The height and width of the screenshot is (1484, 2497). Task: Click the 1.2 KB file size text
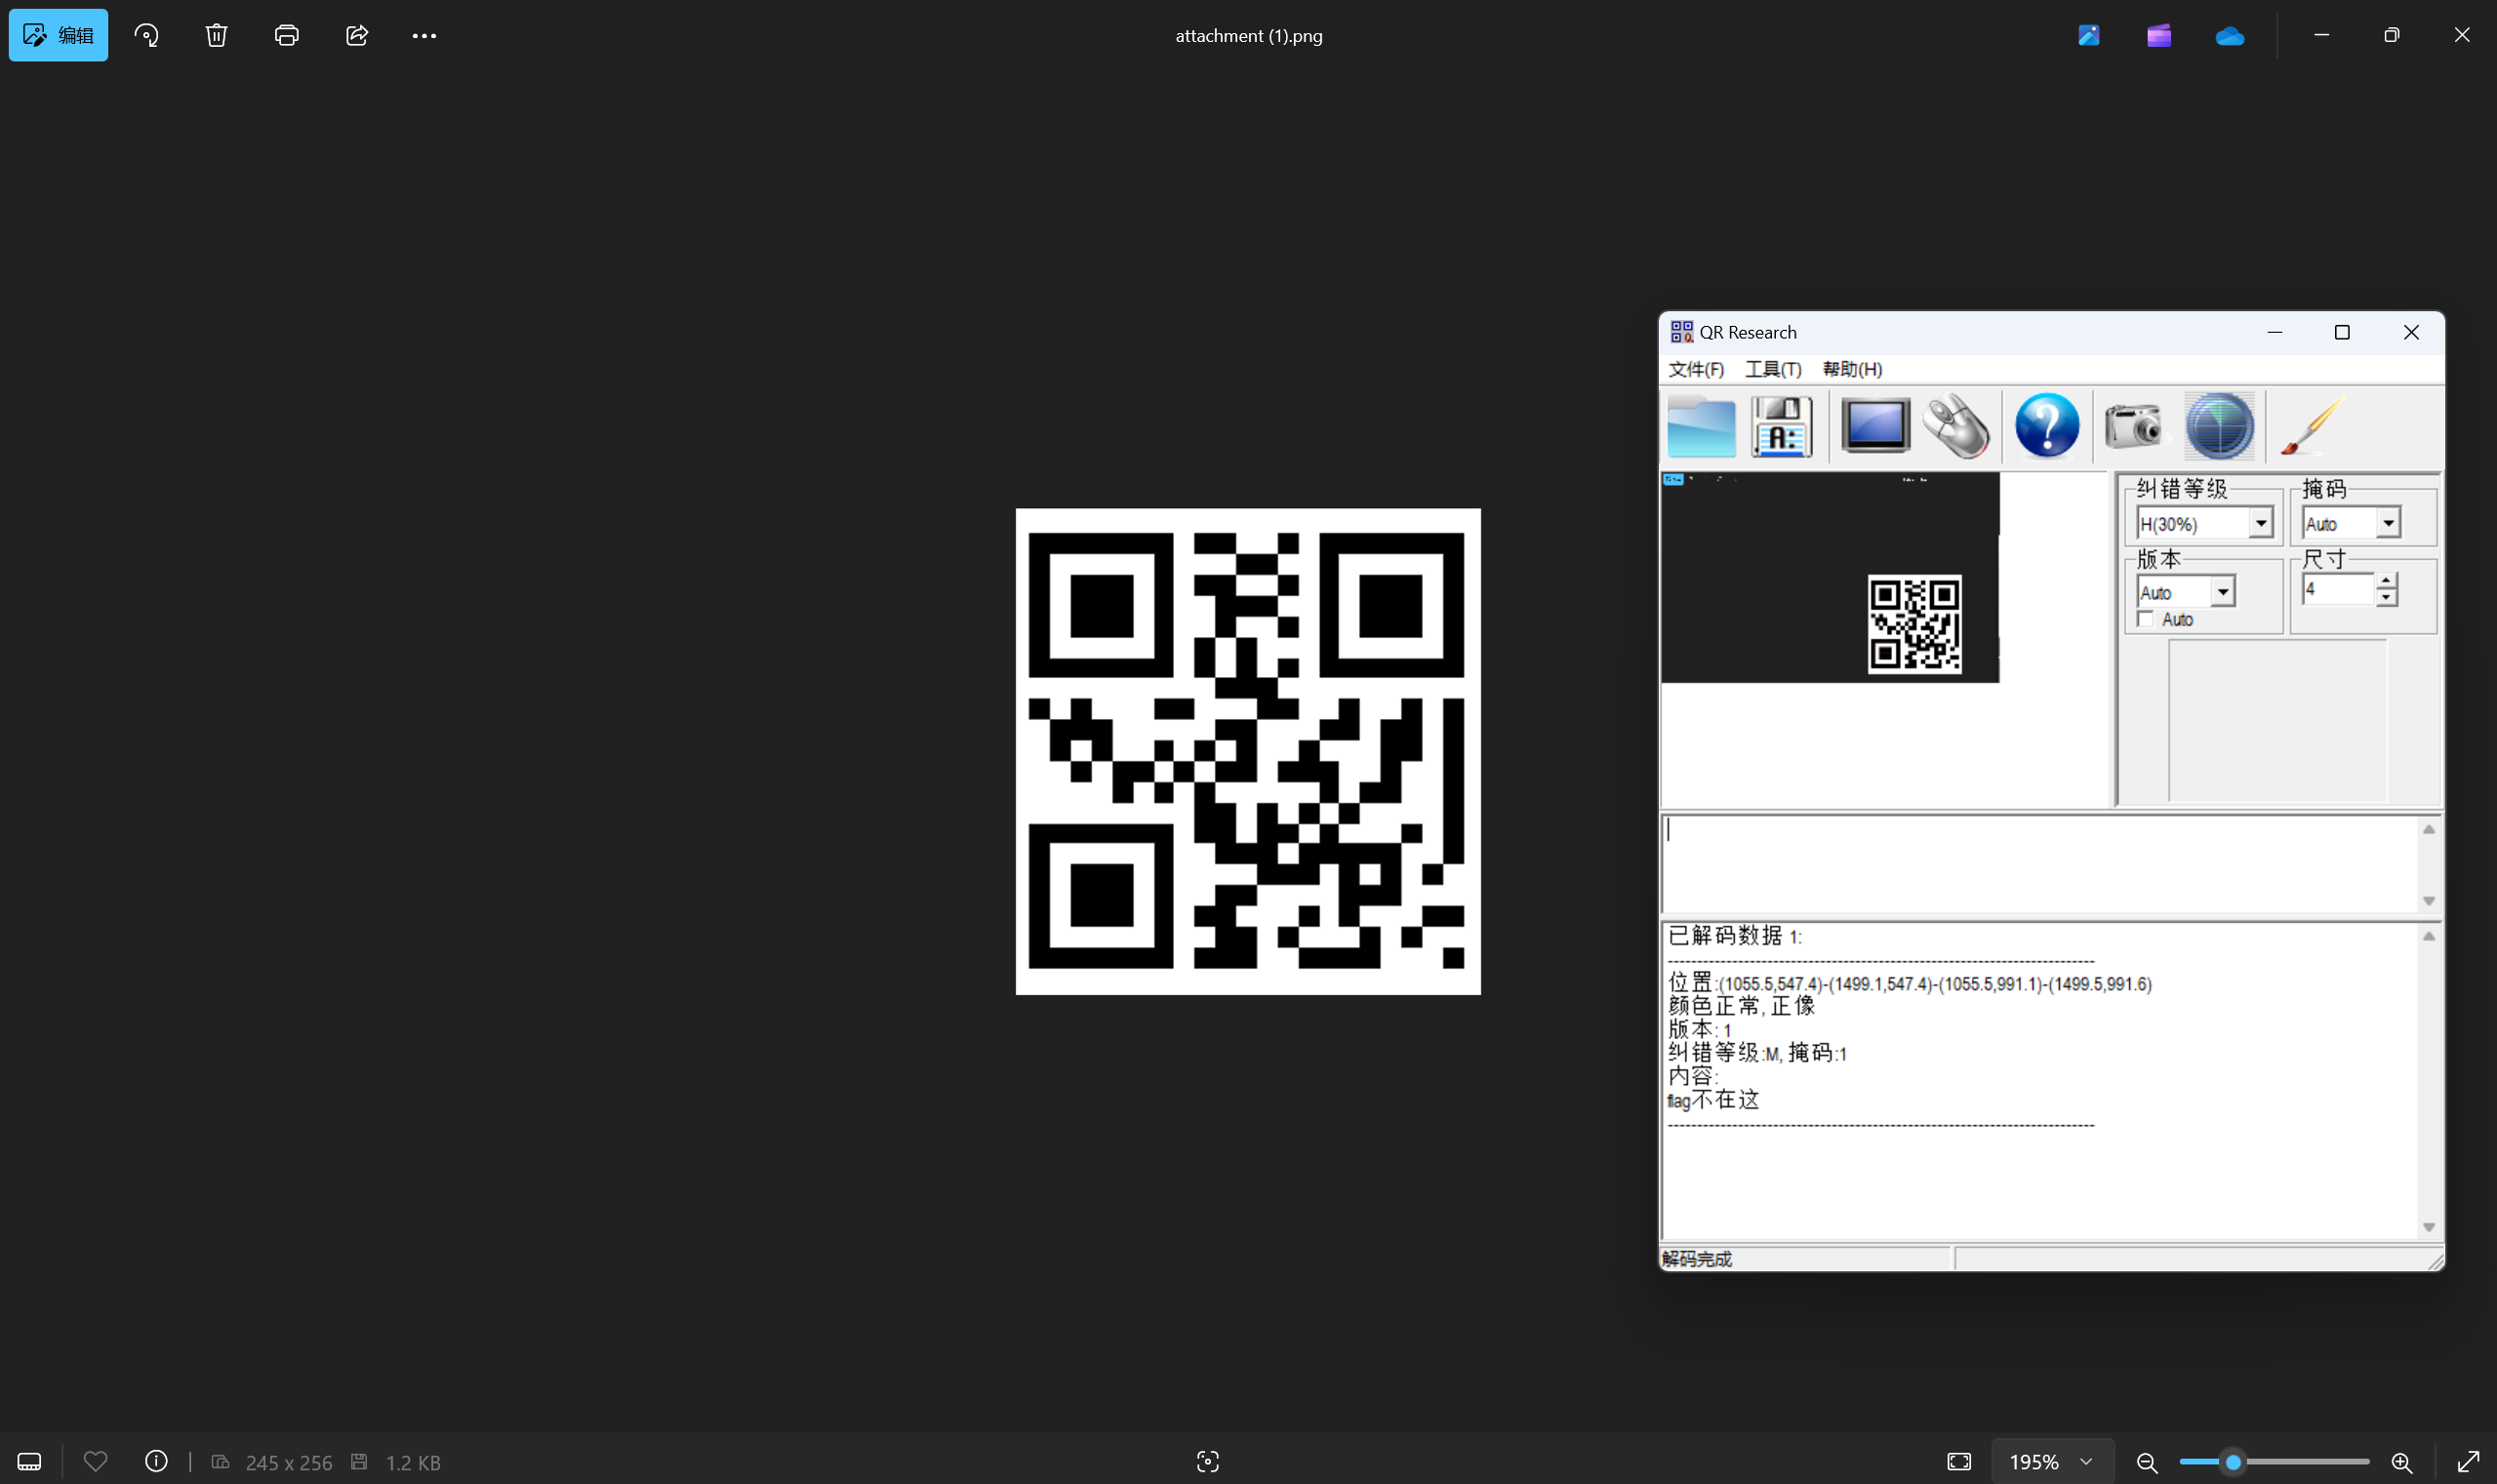(x=412, y=1462)
